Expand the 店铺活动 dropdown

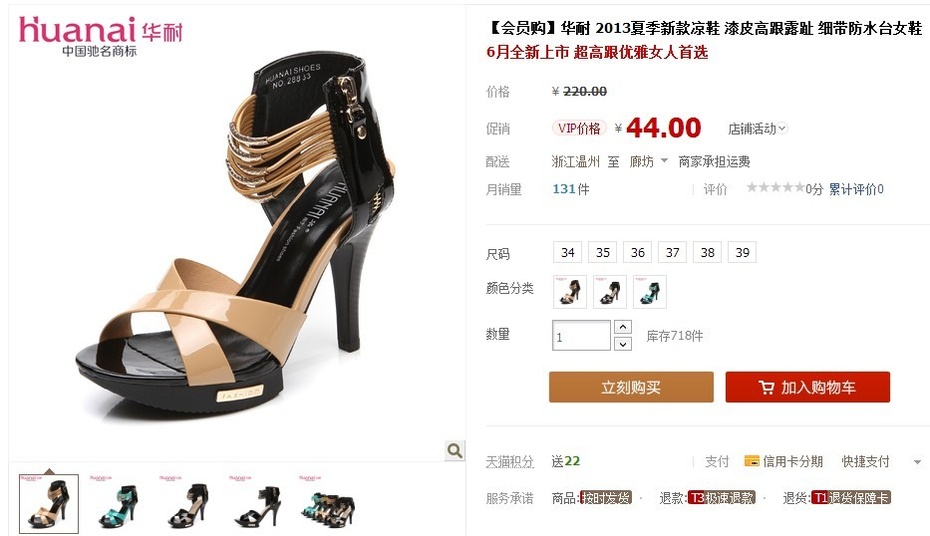(x=757, y=129)
